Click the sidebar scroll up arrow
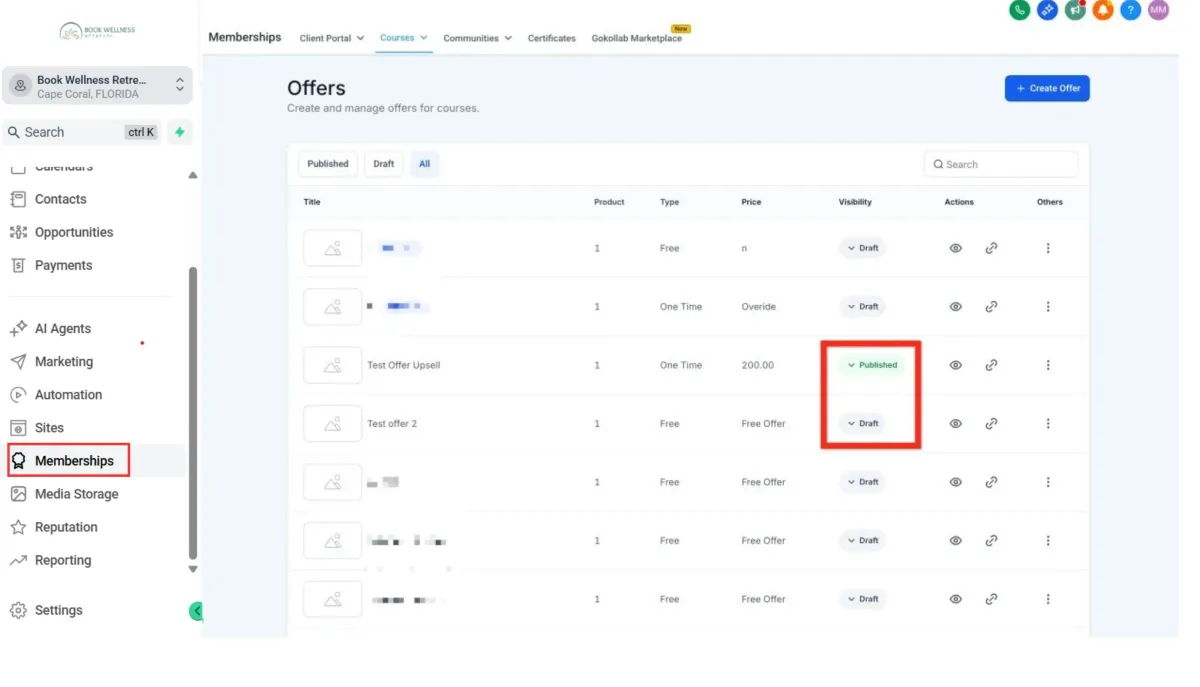The width and height of the screenshot is (1200, 687). pos(193,175)
